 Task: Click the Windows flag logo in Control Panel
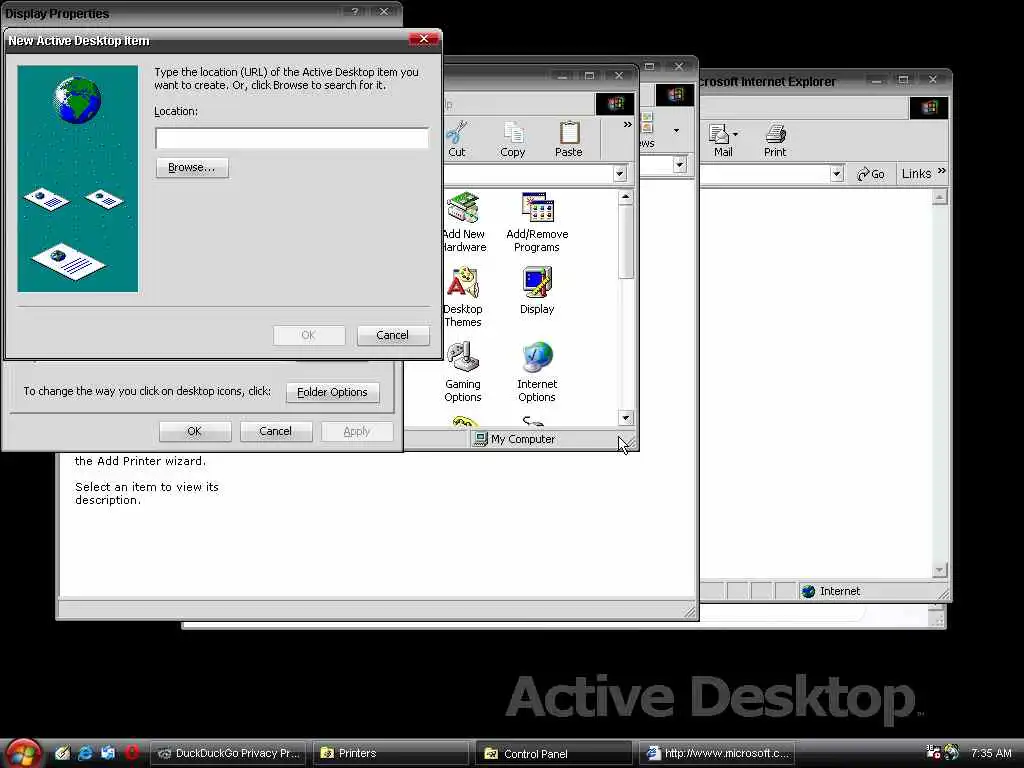[x=615, y=103]
